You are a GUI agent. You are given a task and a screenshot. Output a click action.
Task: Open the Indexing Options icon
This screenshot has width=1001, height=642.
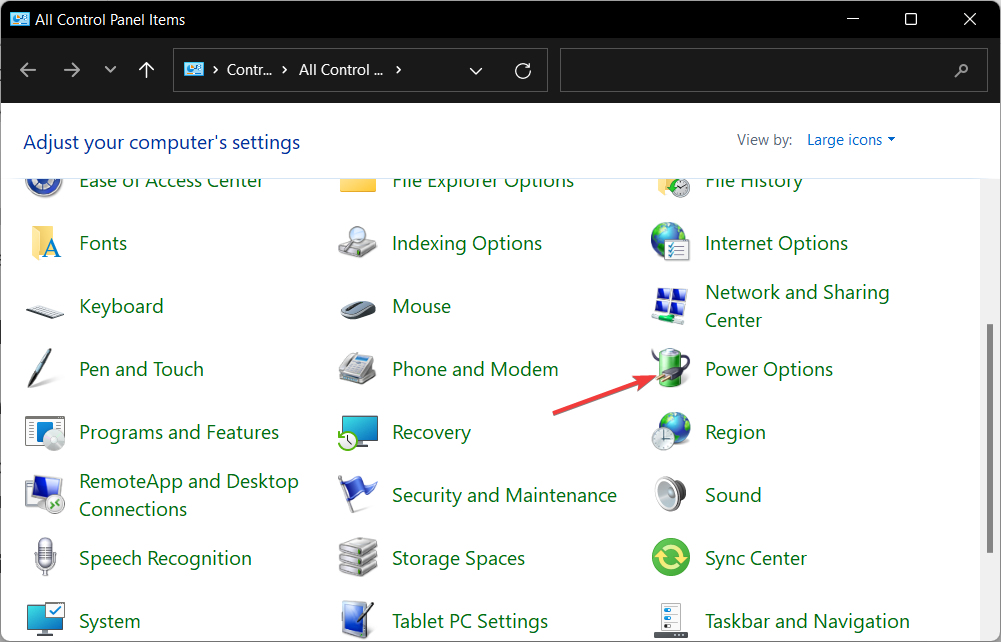click(358, 243)
